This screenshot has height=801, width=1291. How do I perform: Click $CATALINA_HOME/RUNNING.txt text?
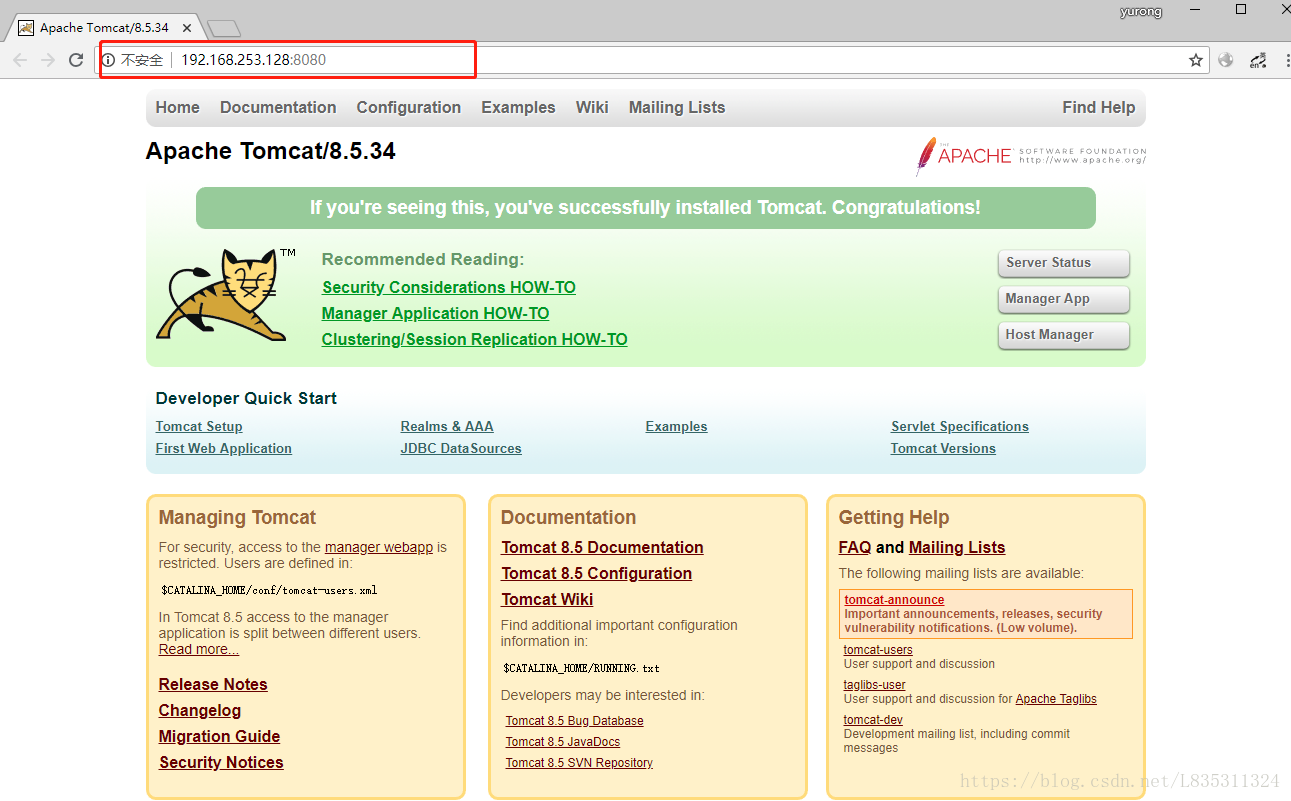581,668
